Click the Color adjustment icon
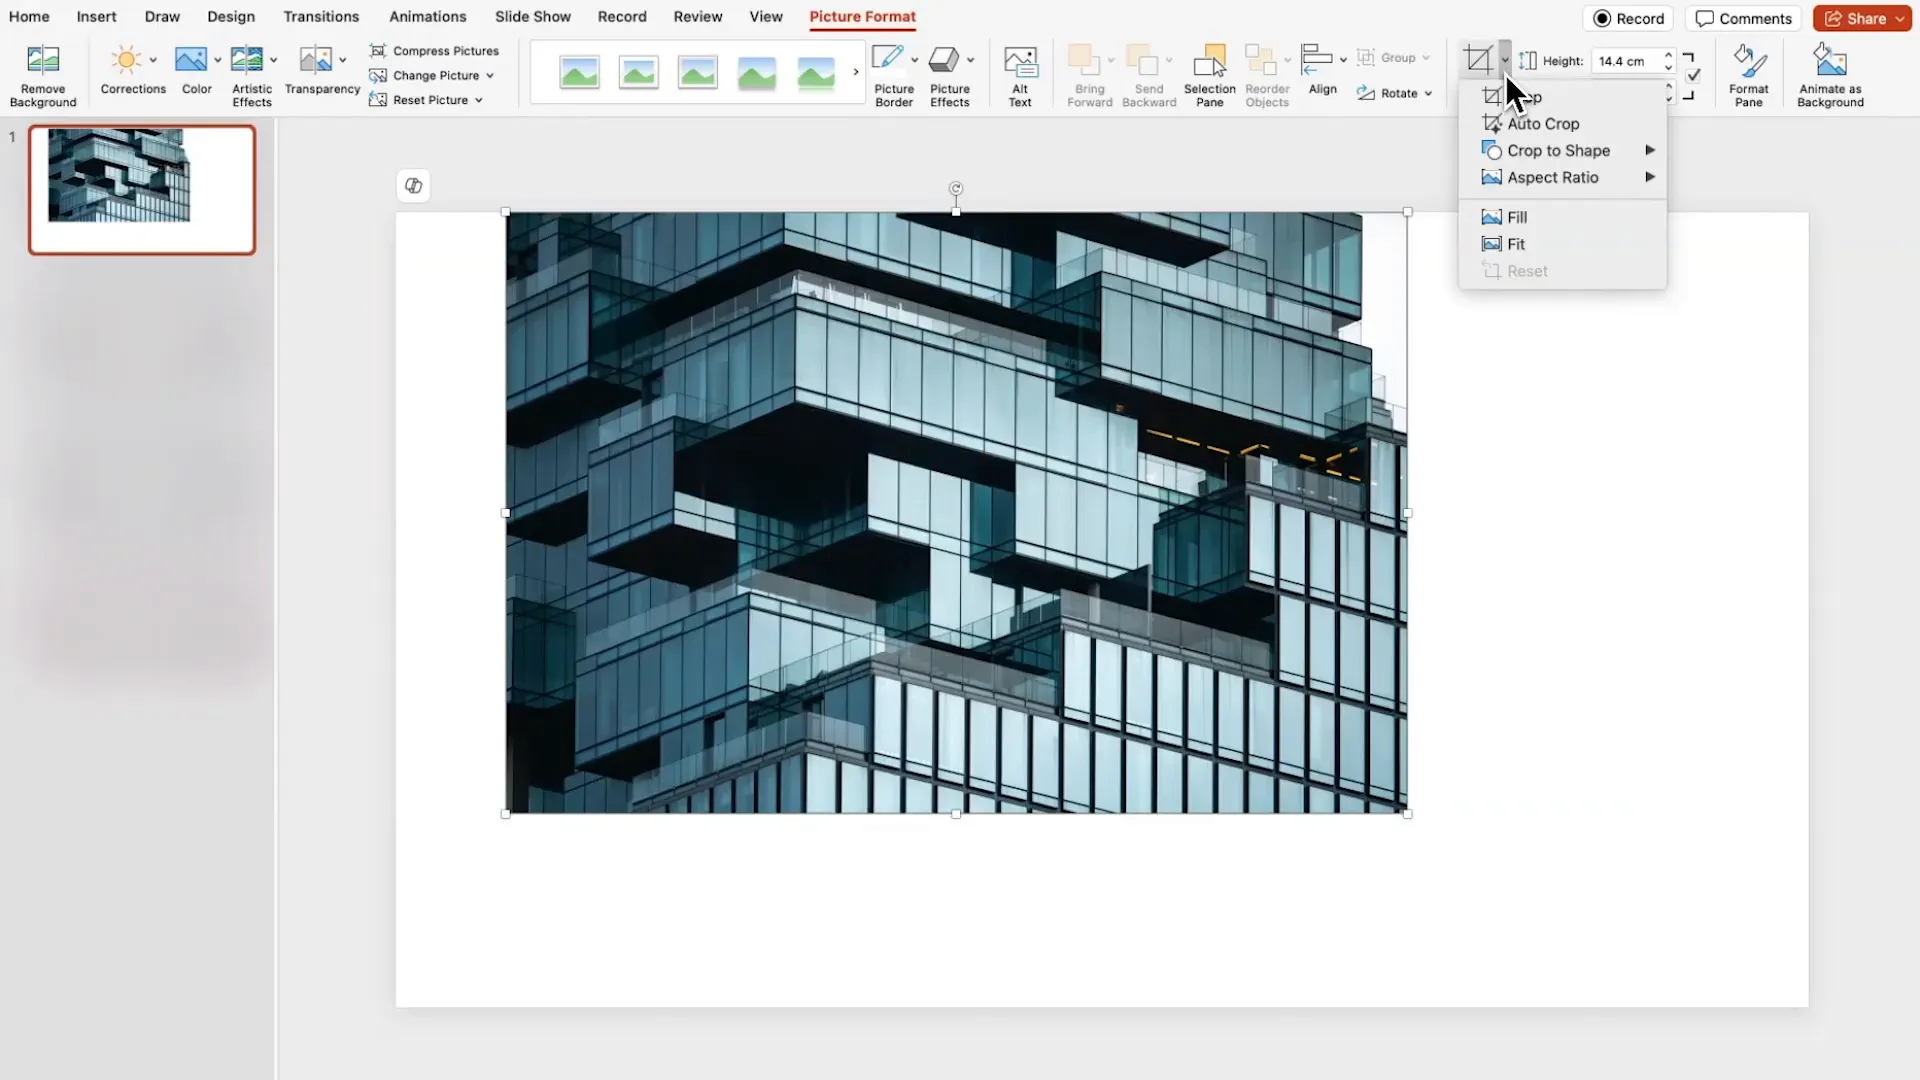The width and height of the screenshot is (1920, 1080). coord(190,60)
